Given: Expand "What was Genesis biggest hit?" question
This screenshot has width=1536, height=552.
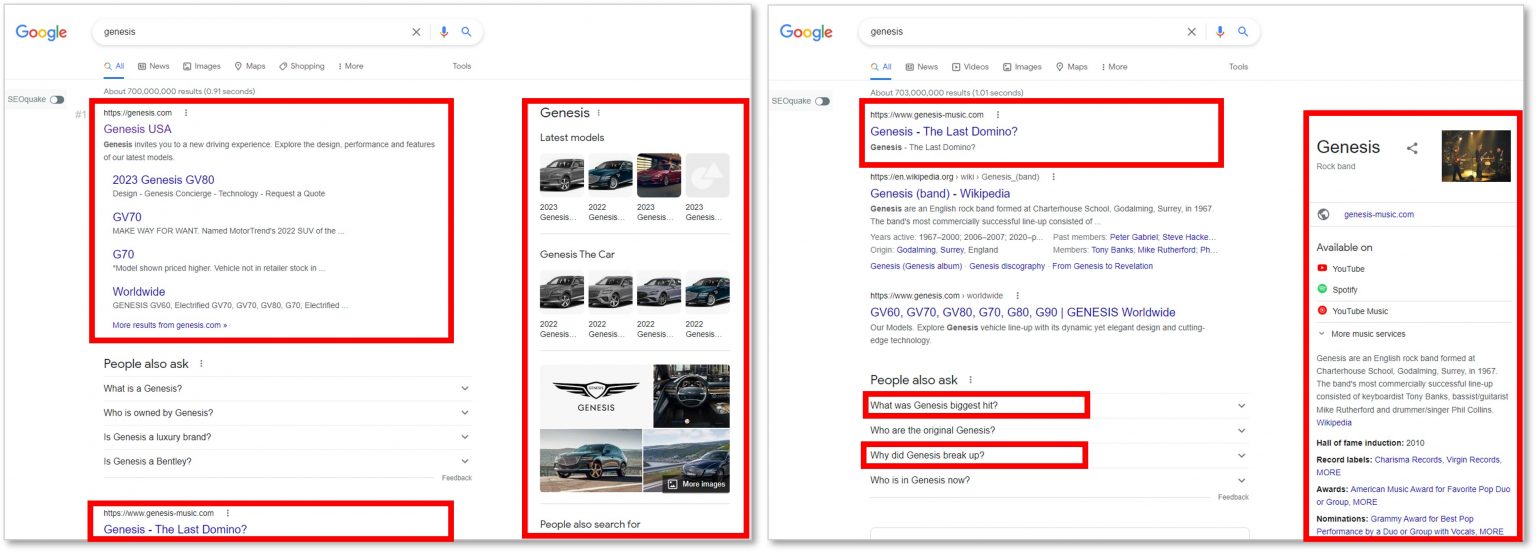Looking at the screenshot, I should [x=1059, y=405].
